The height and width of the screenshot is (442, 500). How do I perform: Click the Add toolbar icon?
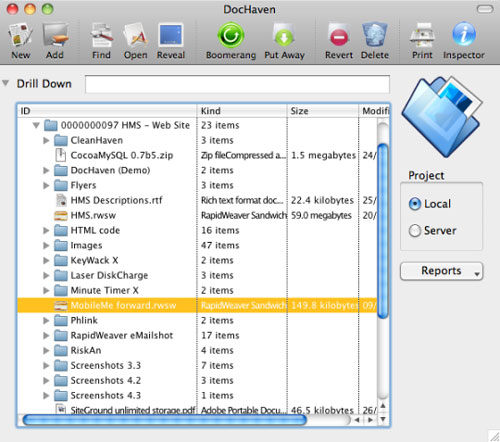(55, 35)
